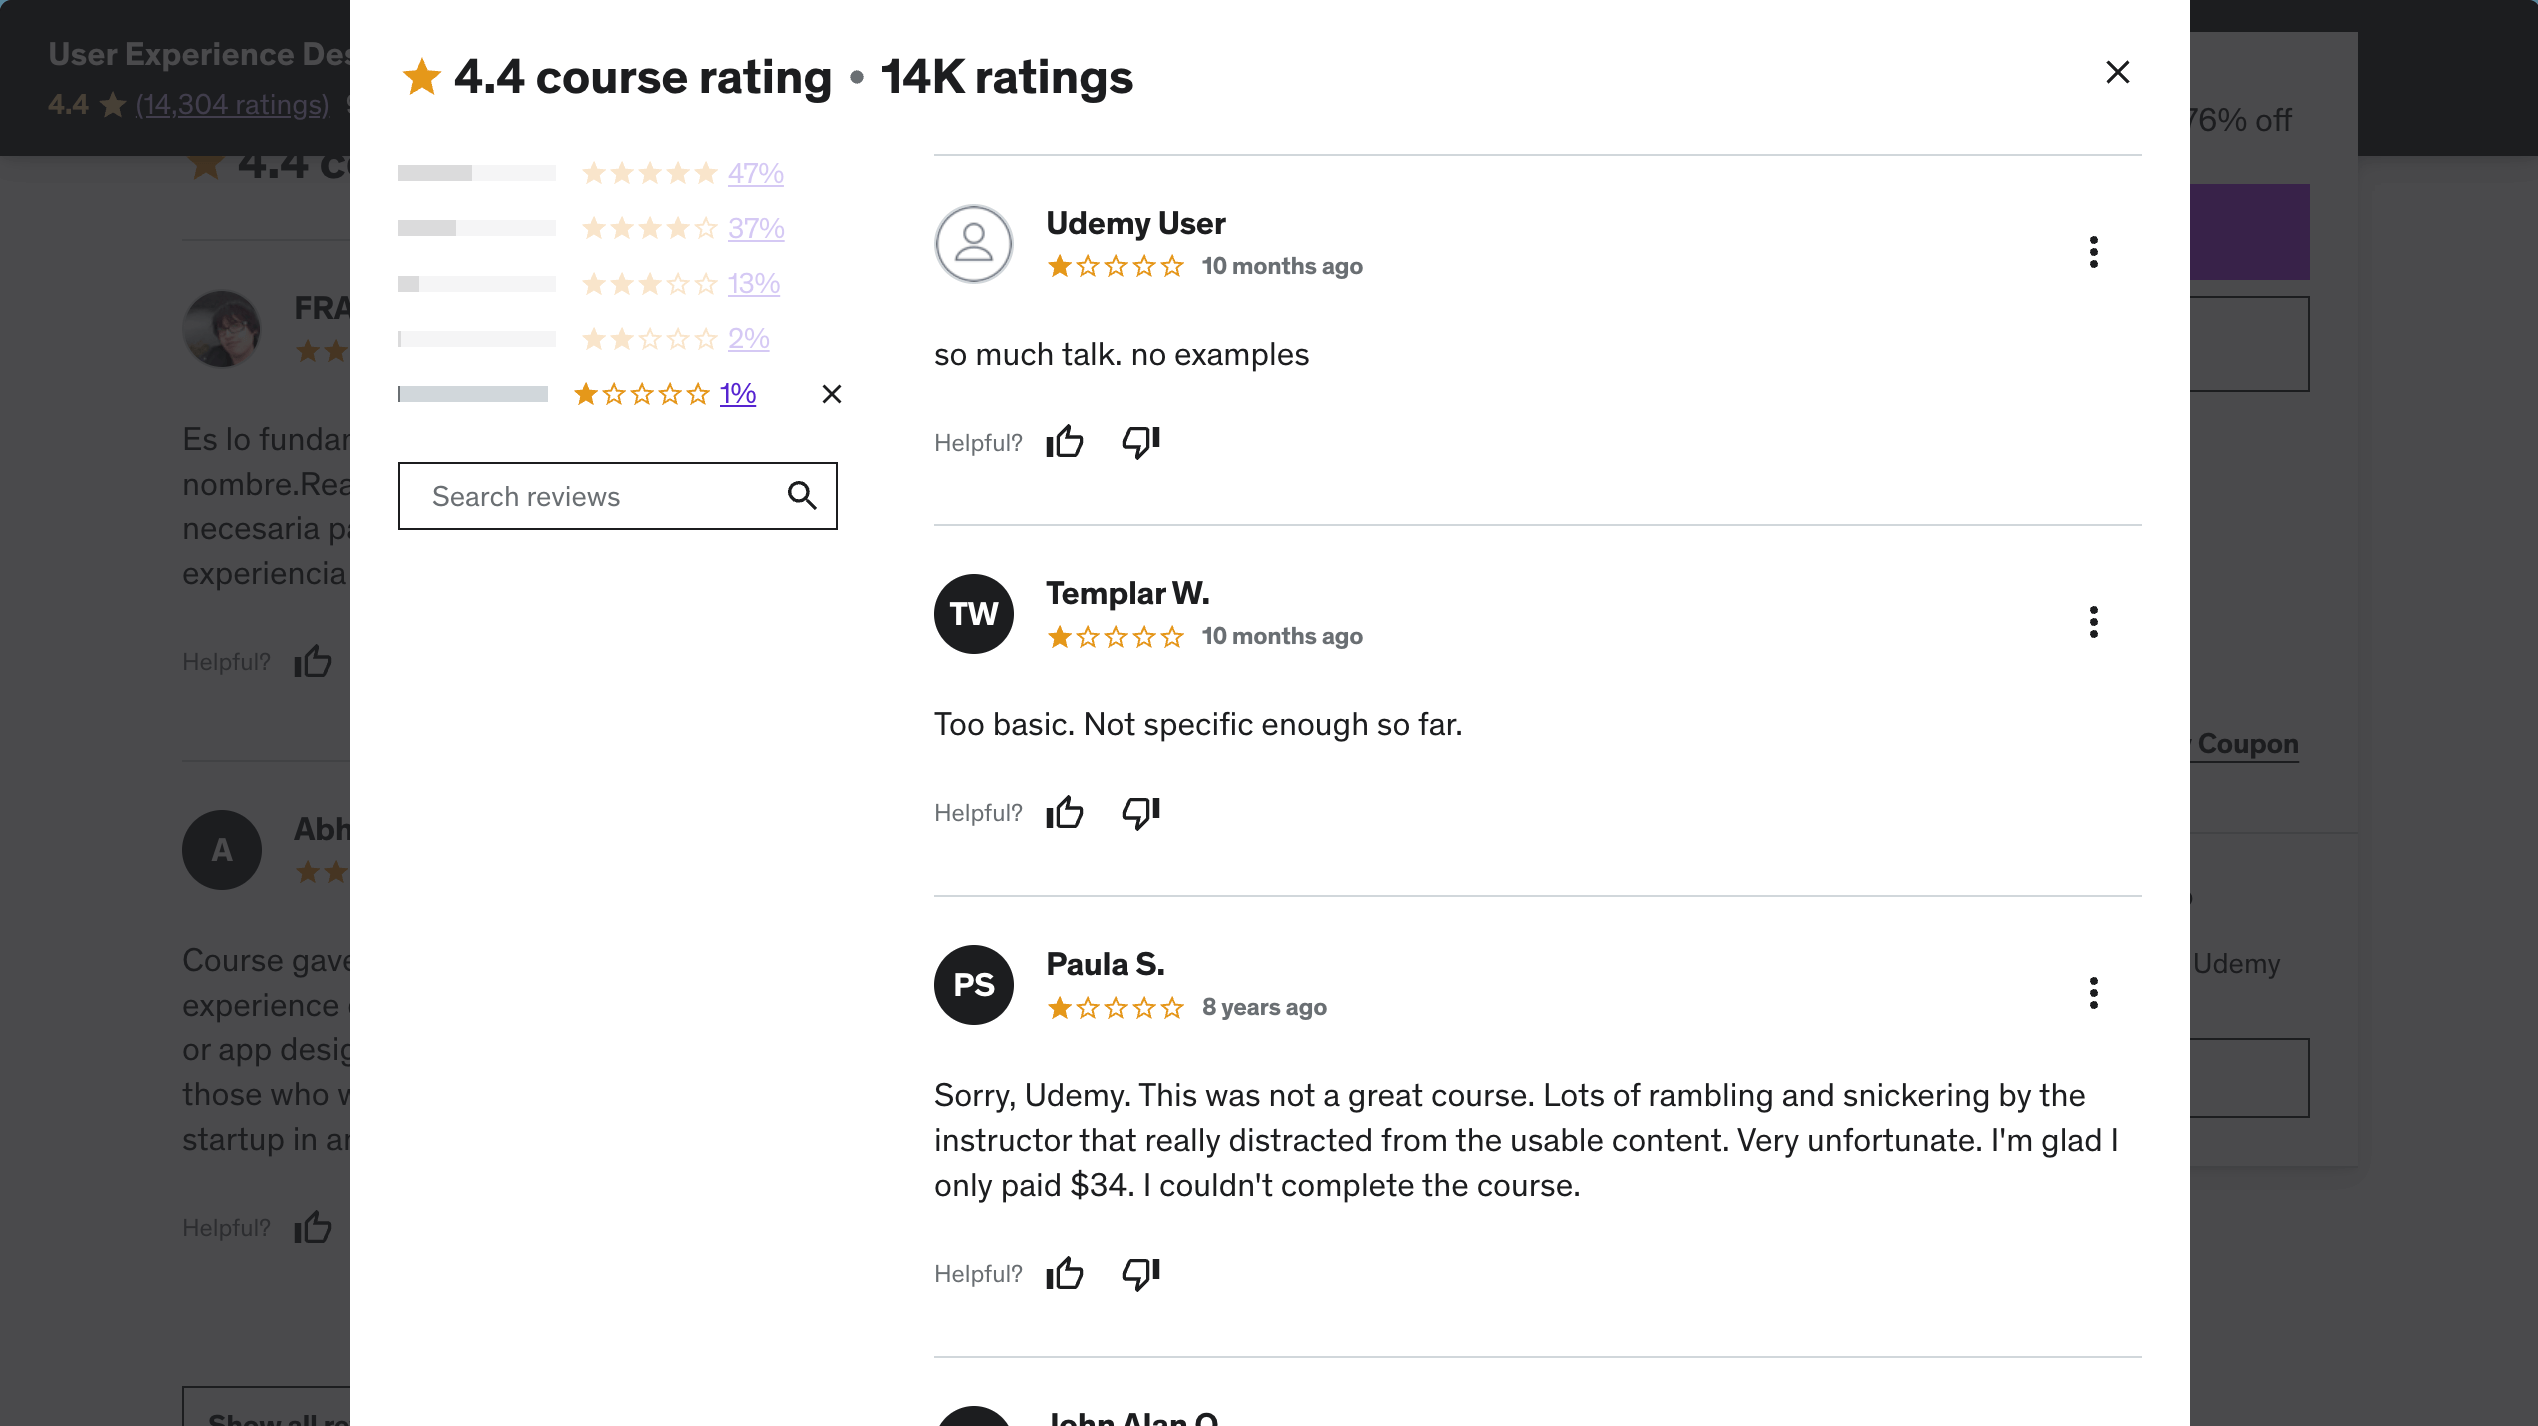Screen dimensions: 2538x1426
Task: Clear the one-star rating filter
Action: [x=831, y=394]
